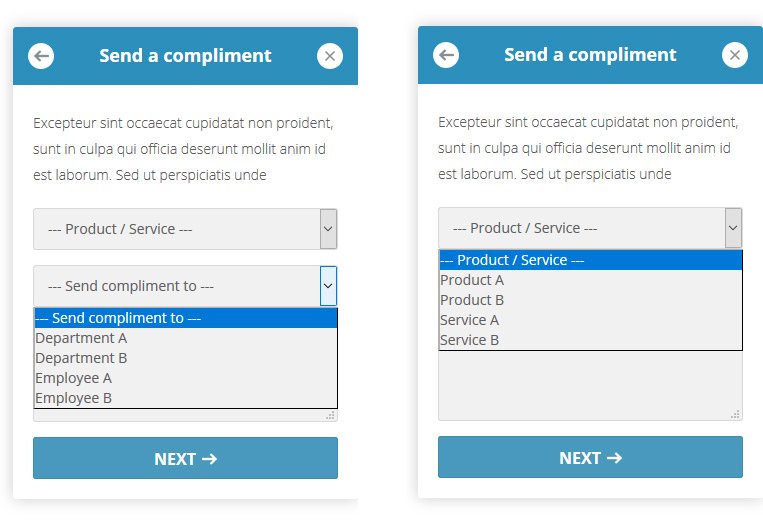Screen dimensions: 763x529
Task: Click back arrow icon in right panel header
Action: [446, 55]
